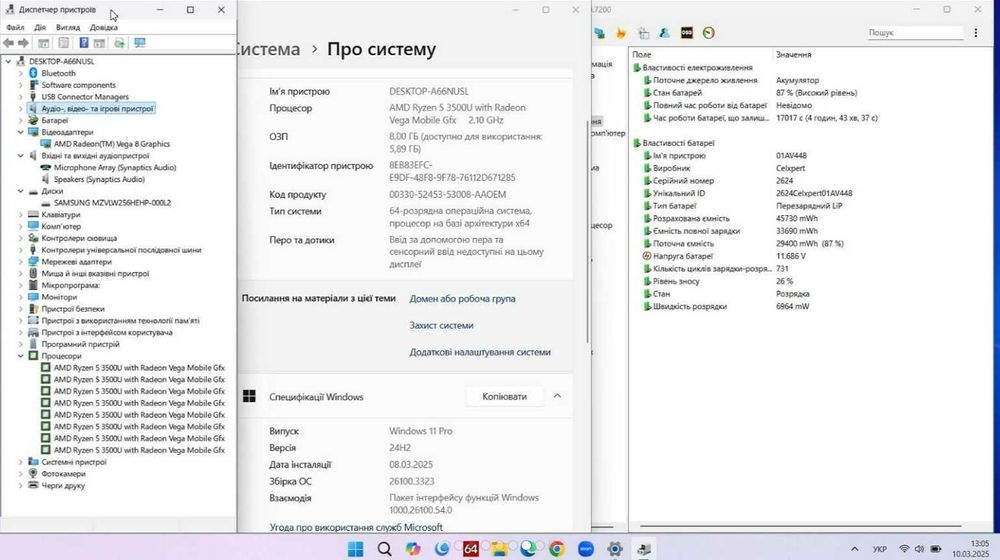Open the Домен або робоча група link
The width and height of the screenshot is (1000, 560).
462,298
